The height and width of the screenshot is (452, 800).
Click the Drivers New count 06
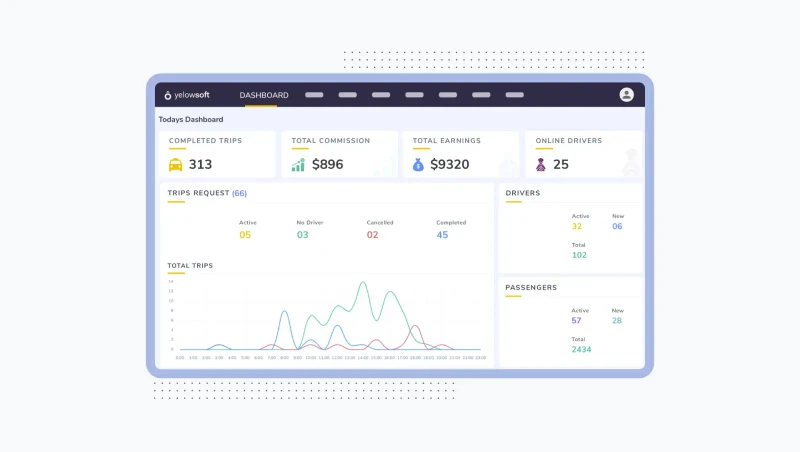[x=617, y=227]
